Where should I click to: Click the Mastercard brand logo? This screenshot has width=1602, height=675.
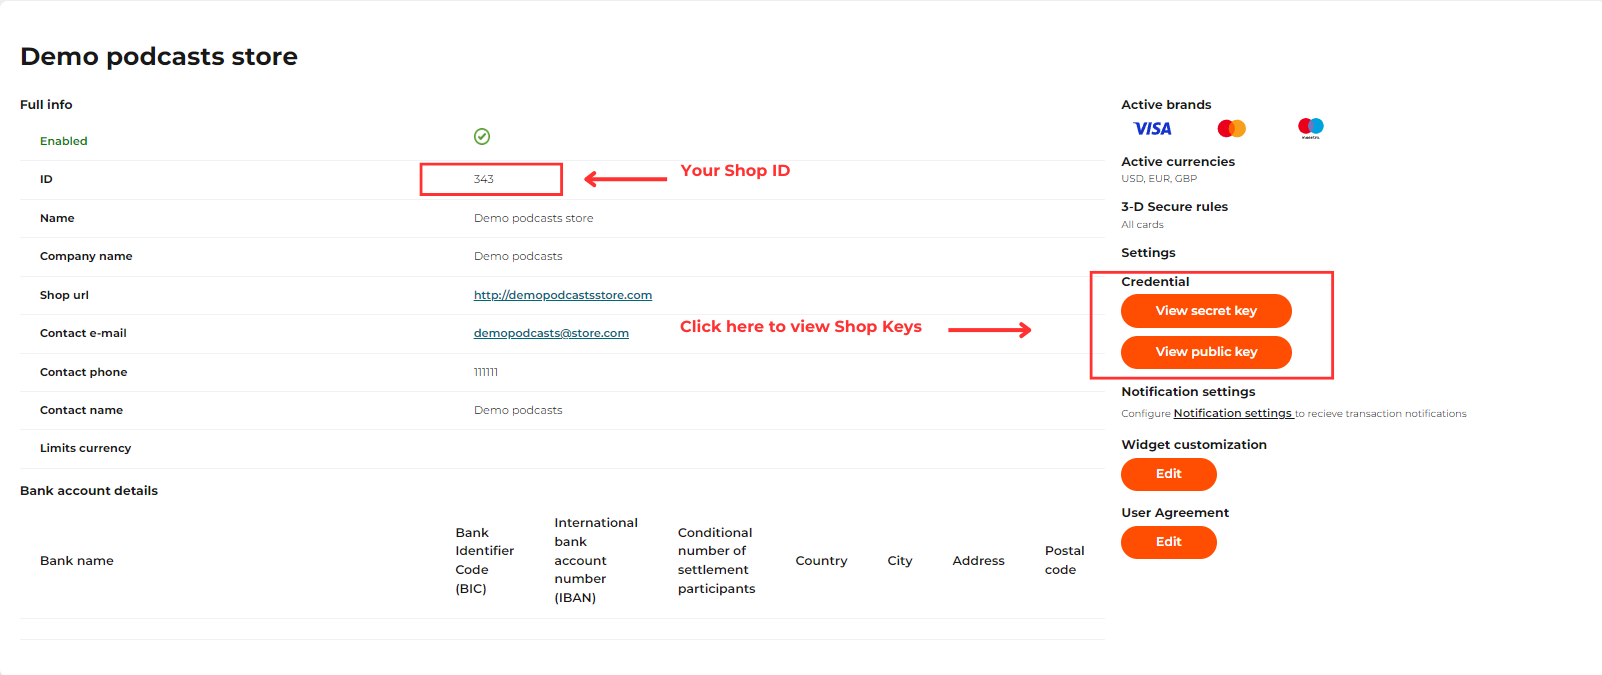pos(1231,129)
